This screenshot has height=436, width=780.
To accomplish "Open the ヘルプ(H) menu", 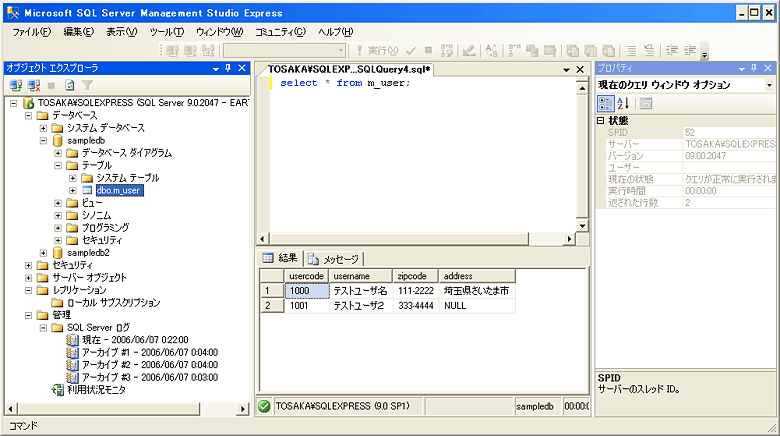I will click(335, 32).
